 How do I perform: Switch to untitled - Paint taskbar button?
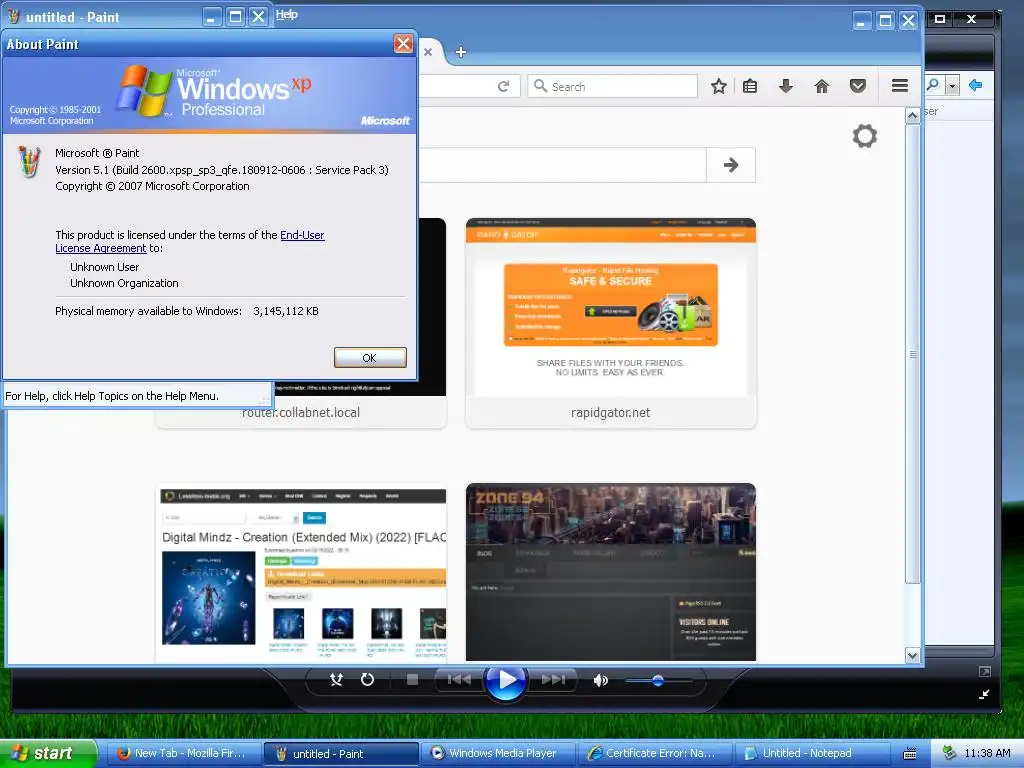(x=341, y=753)
